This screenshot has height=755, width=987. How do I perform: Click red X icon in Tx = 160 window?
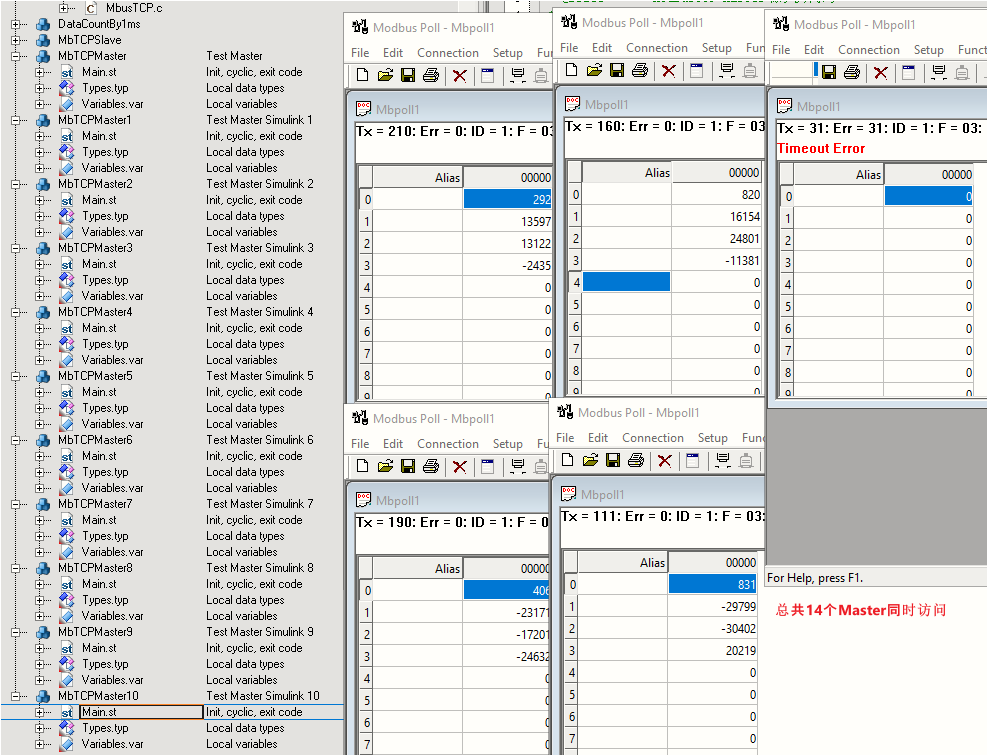click(x=668, y=71)
